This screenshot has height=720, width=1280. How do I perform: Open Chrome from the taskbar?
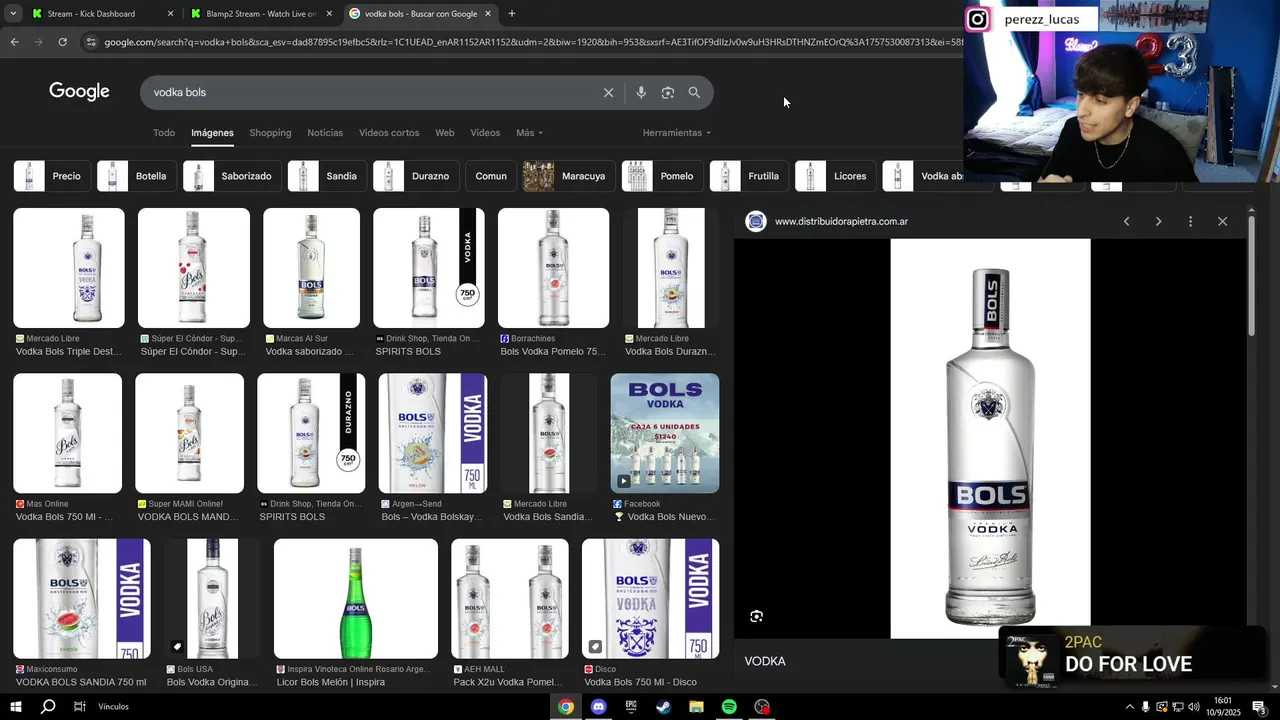click(x=566, y=707)
